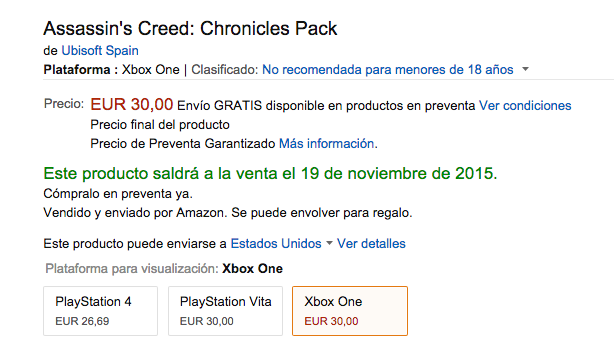Select the Estados Unidos destination link
614x363 pixels.
pos(276,244)
